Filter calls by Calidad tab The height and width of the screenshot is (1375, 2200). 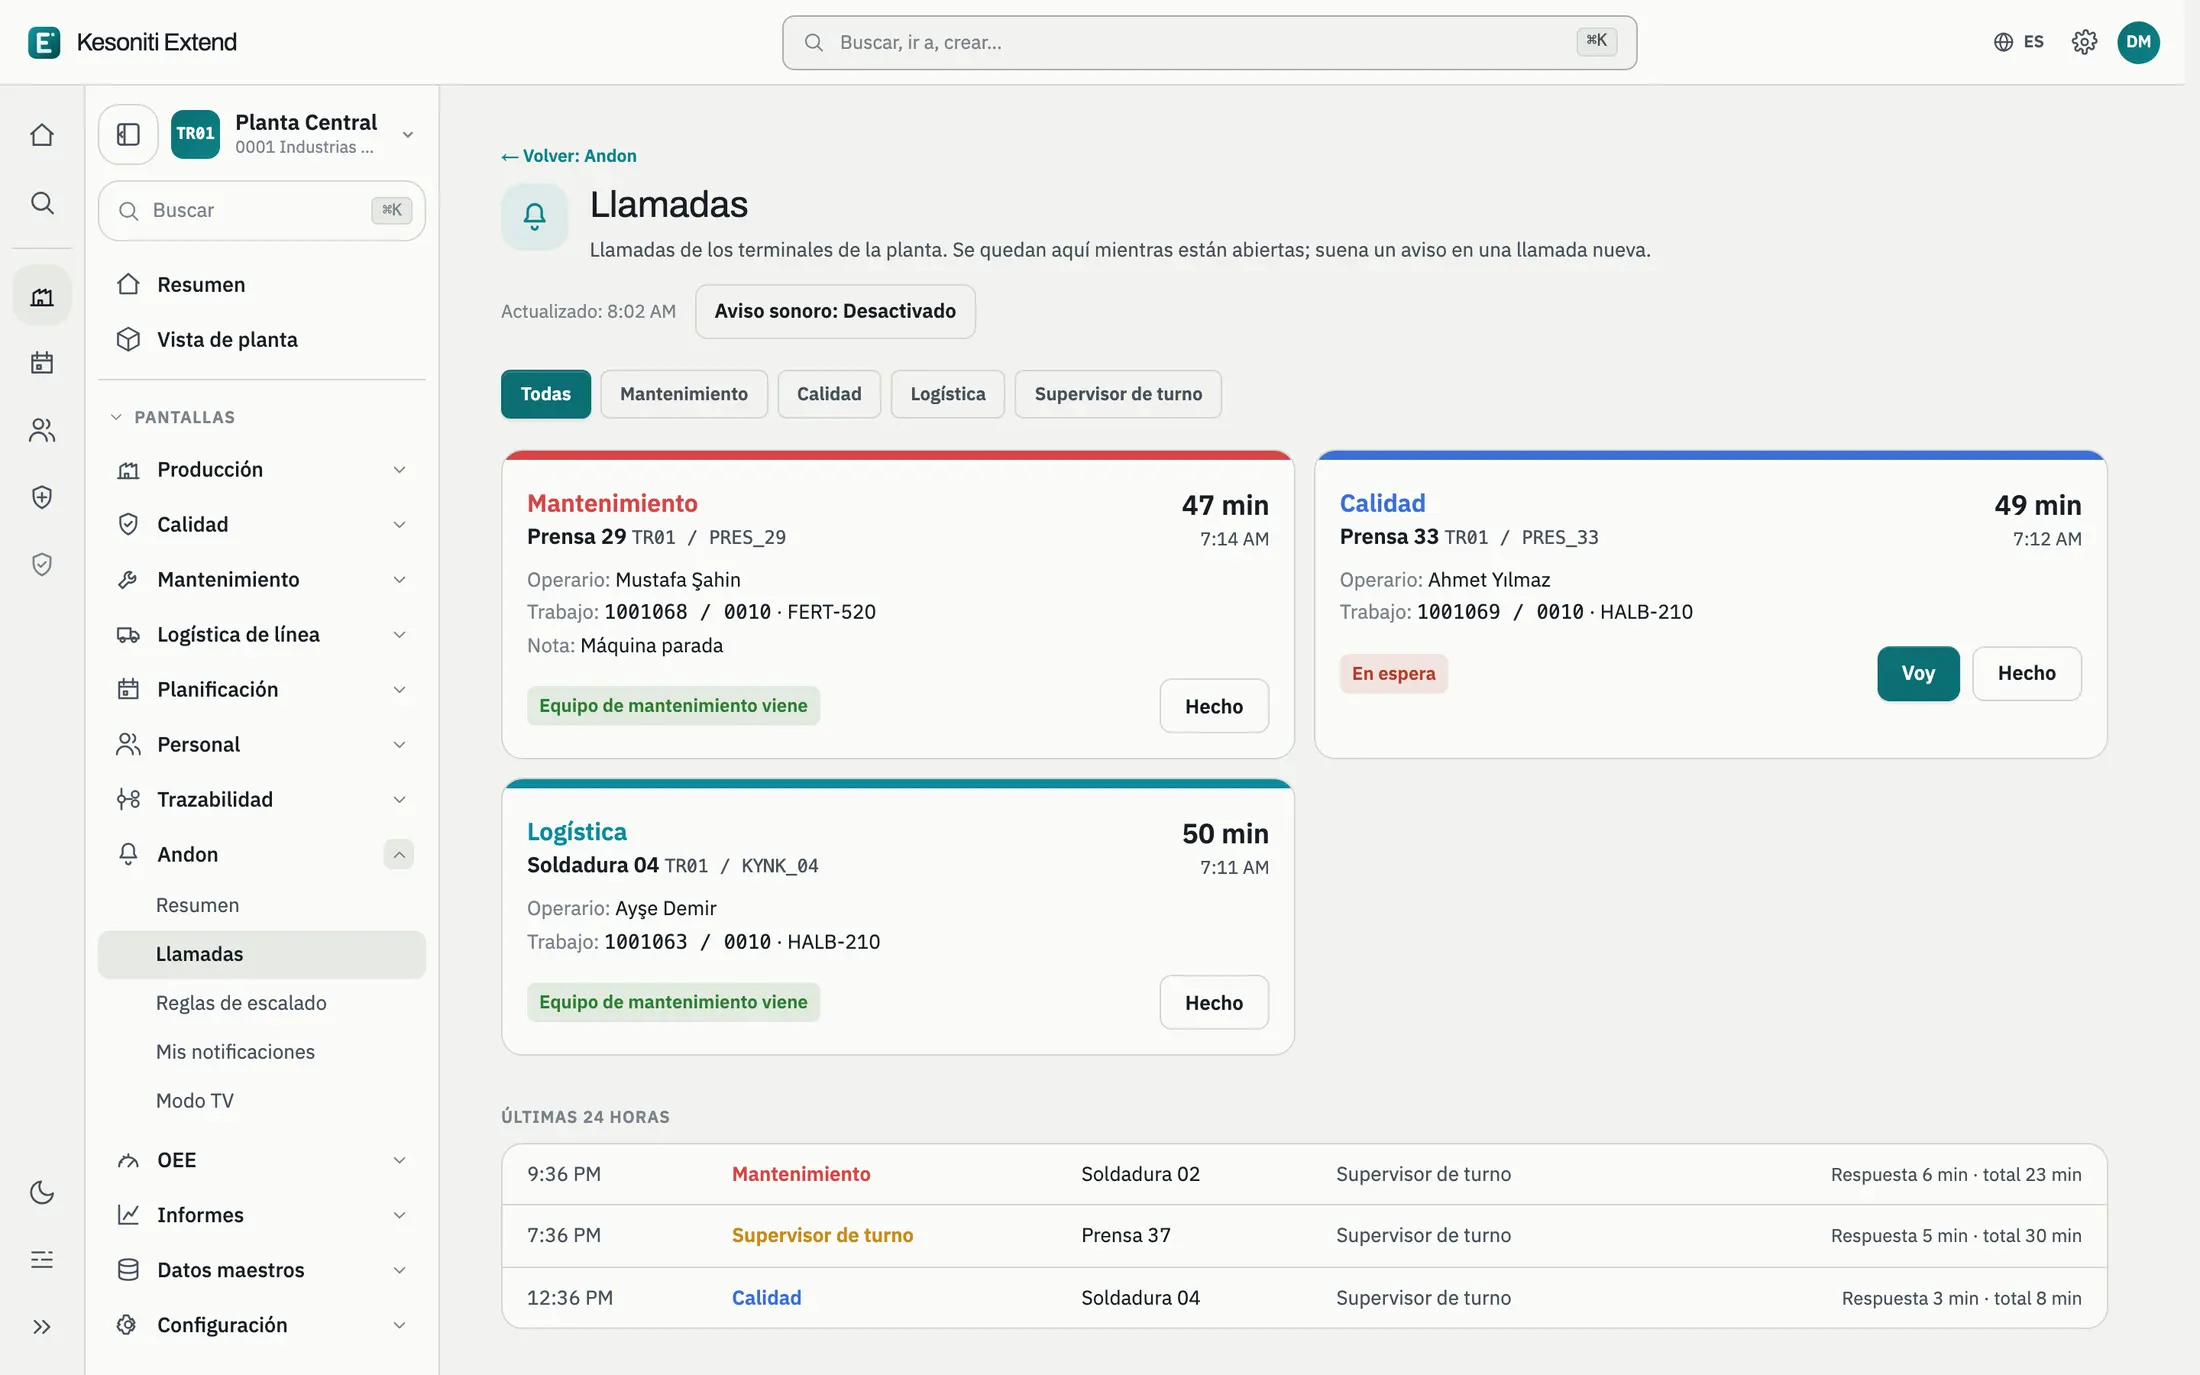coord(829,394)
